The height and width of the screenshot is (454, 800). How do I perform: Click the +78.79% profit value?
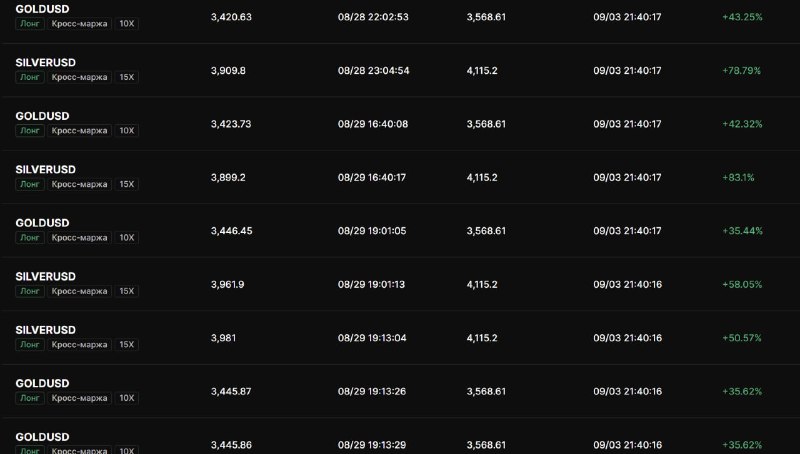tap(741, 70)
